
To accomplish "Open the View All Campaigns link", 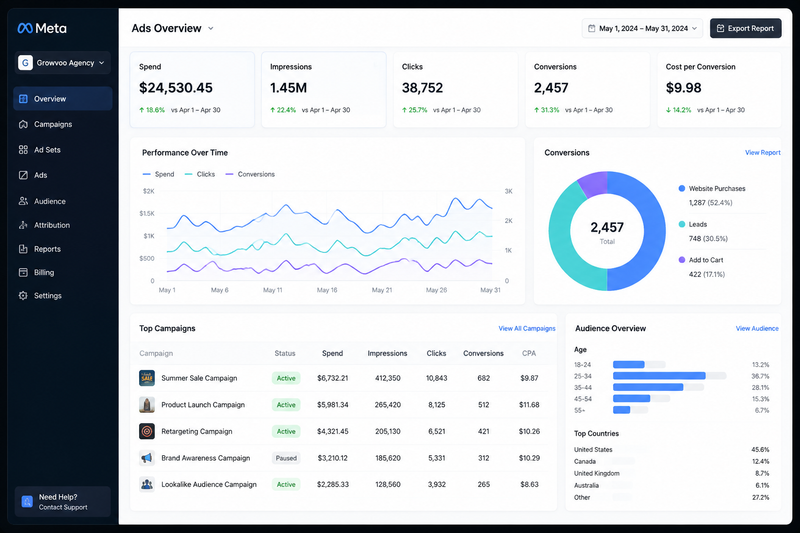I will coord(527,328).
